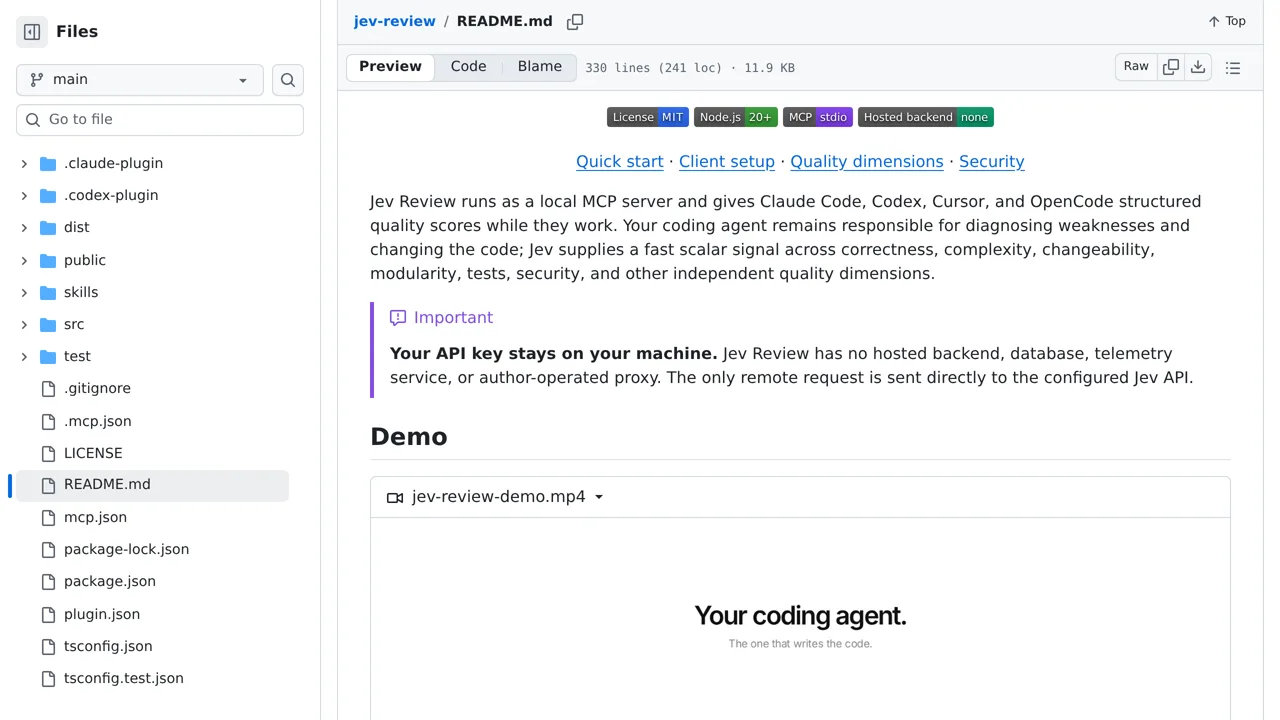Viewport: 1280px width, 720px height.
Task: Copy raw file contents icon
Action: [1171, 67]
